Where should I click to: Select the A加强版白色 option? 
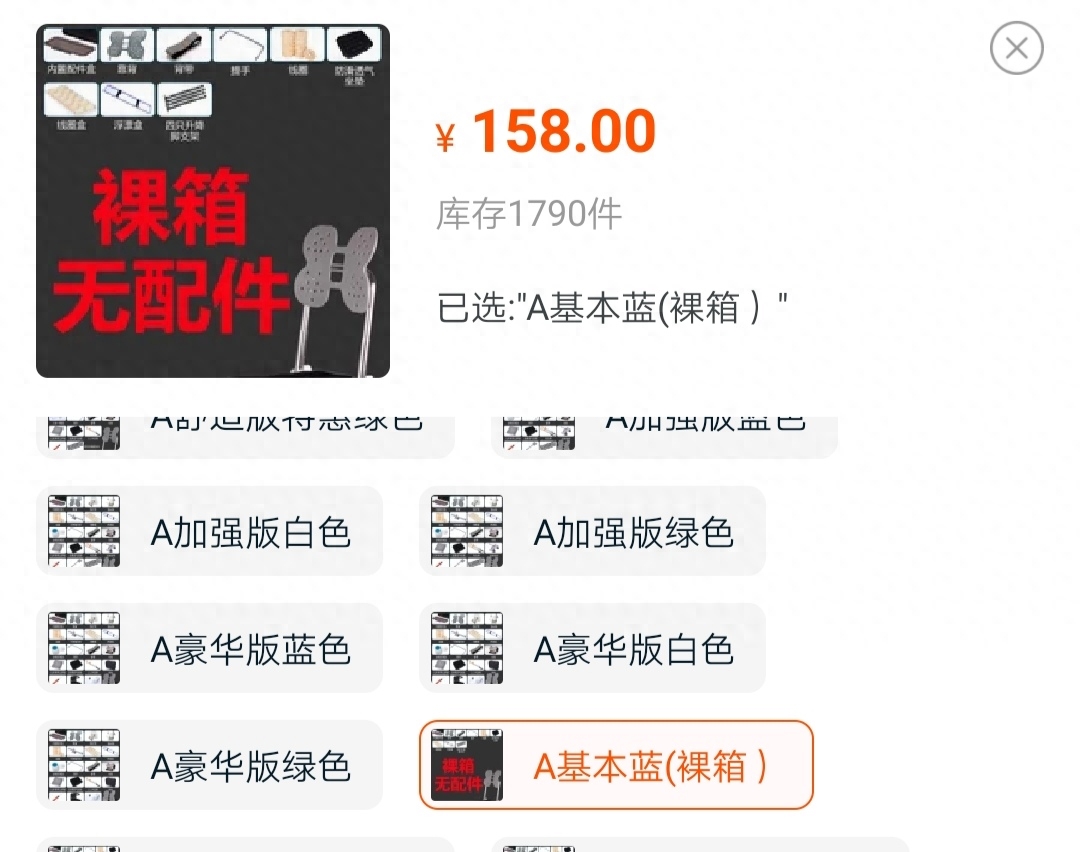pos(209,531)
